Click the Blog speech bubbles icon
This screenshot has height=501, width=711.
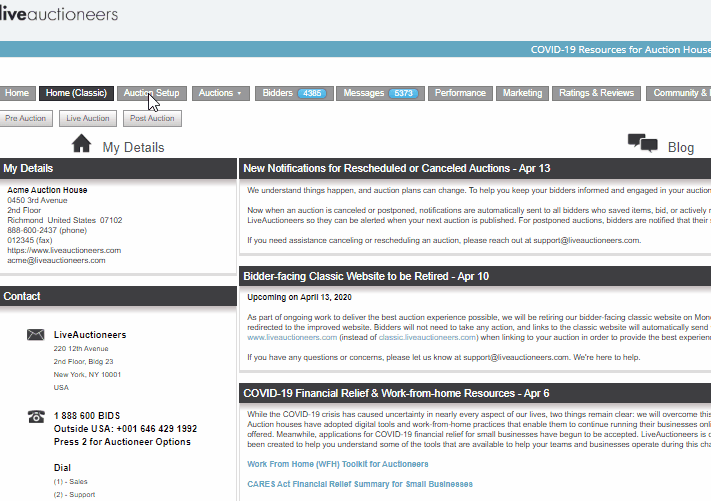(643, 143)
